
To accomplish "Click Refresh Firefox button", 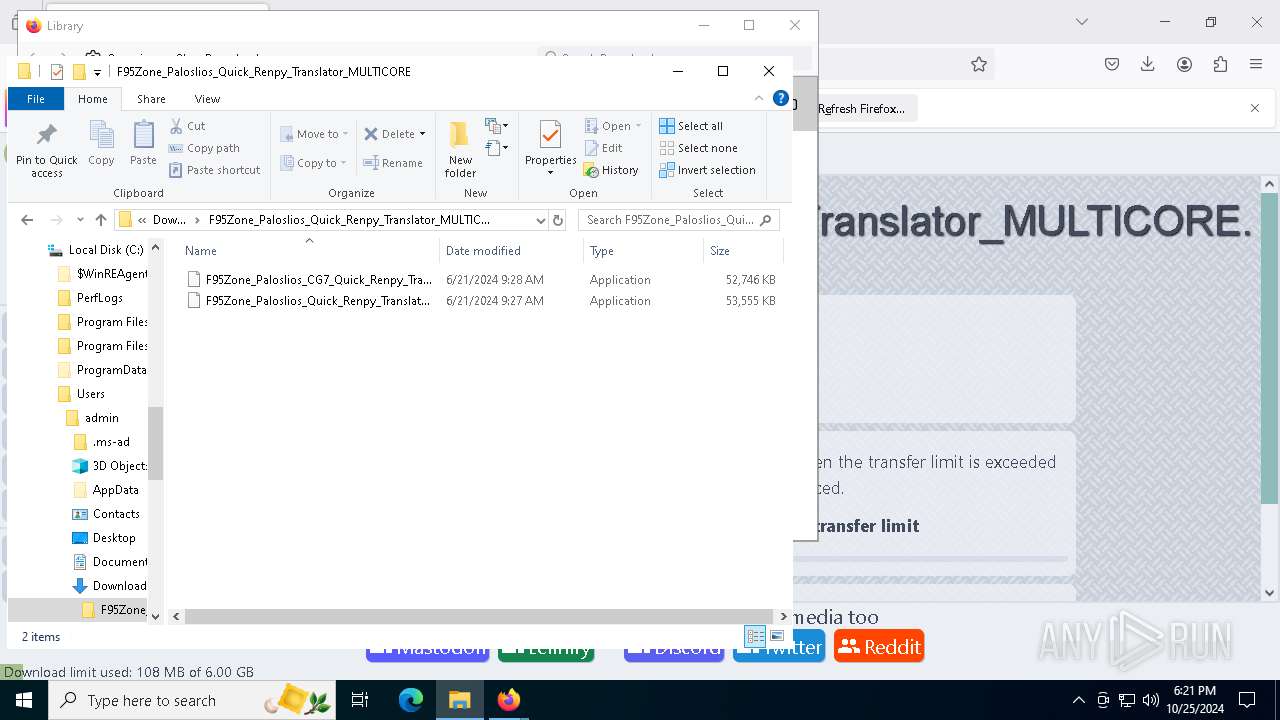I will (861, 109).
